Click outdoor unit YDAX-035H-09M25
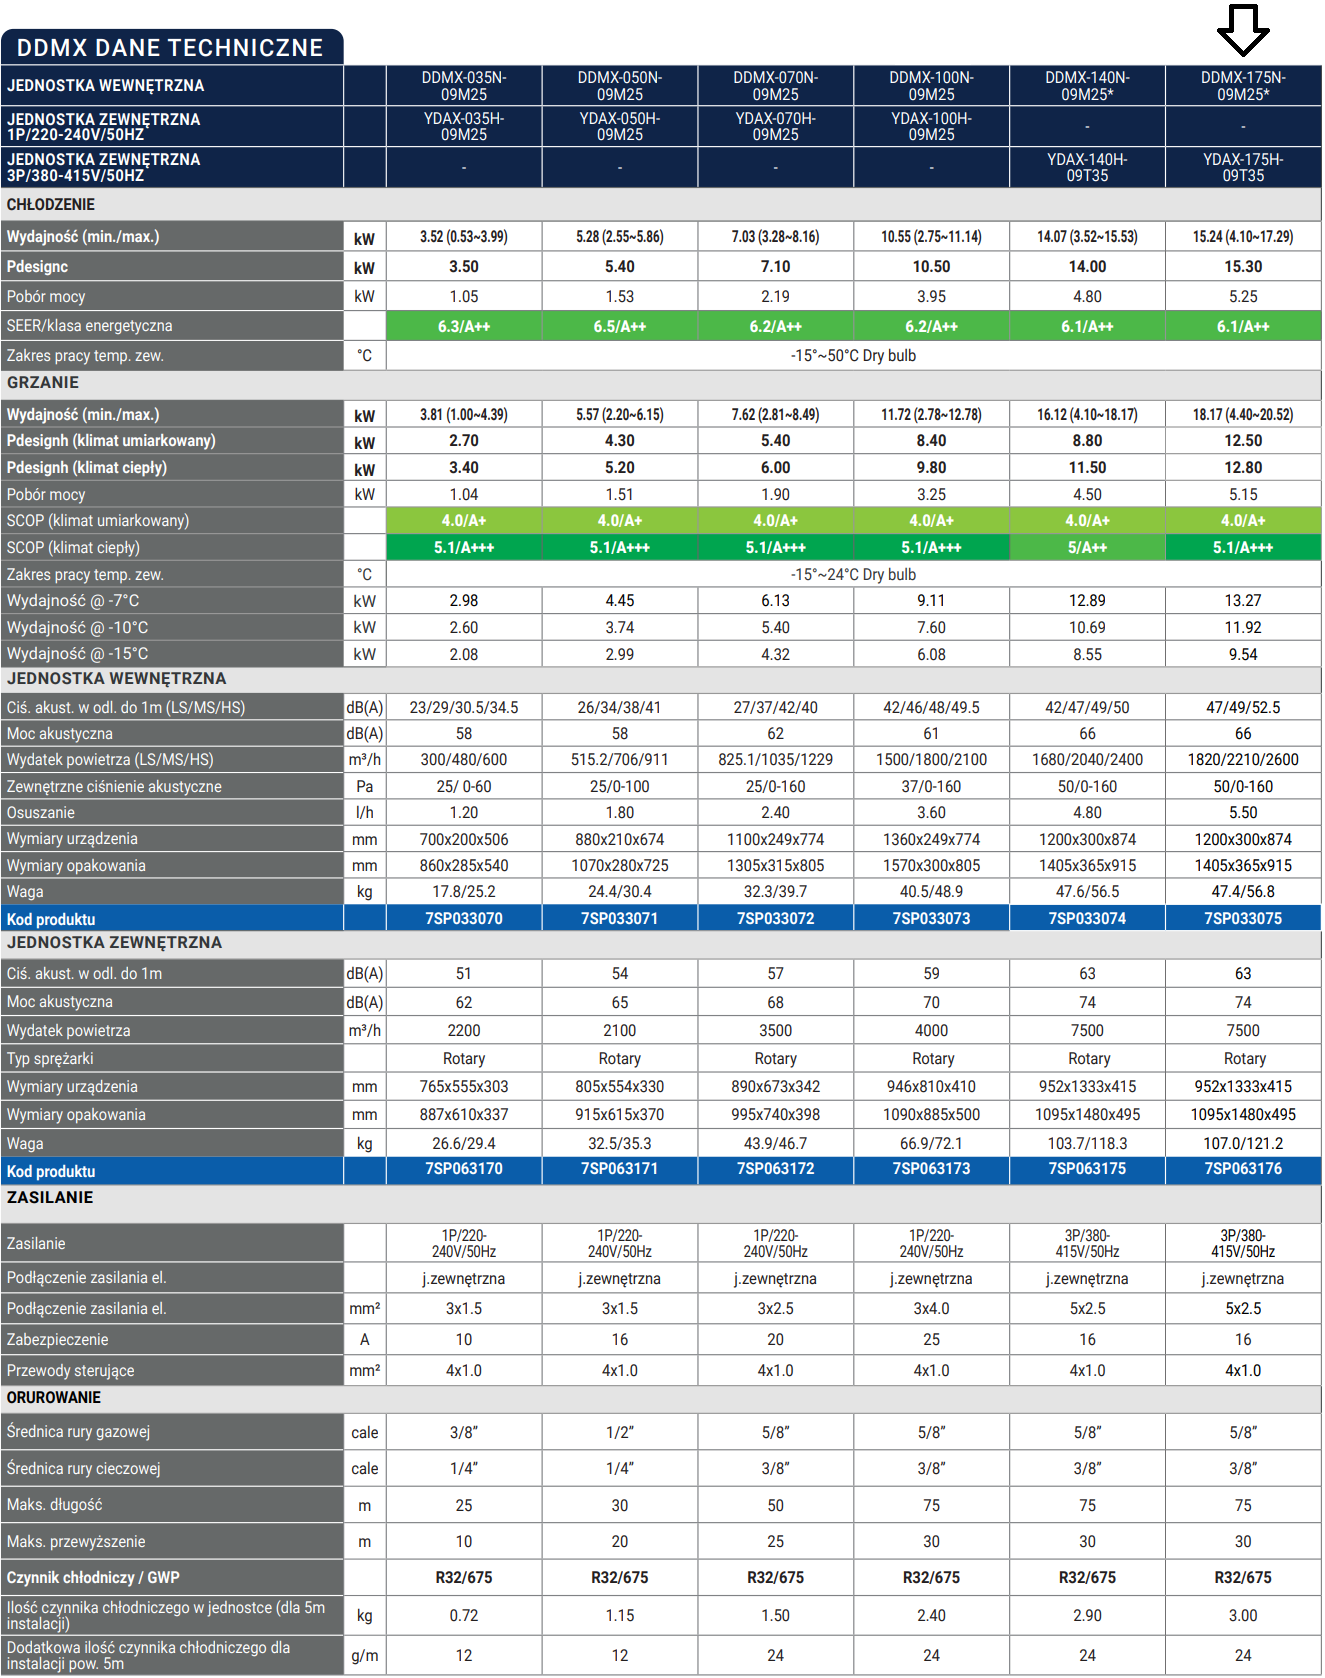 point(464,126)
